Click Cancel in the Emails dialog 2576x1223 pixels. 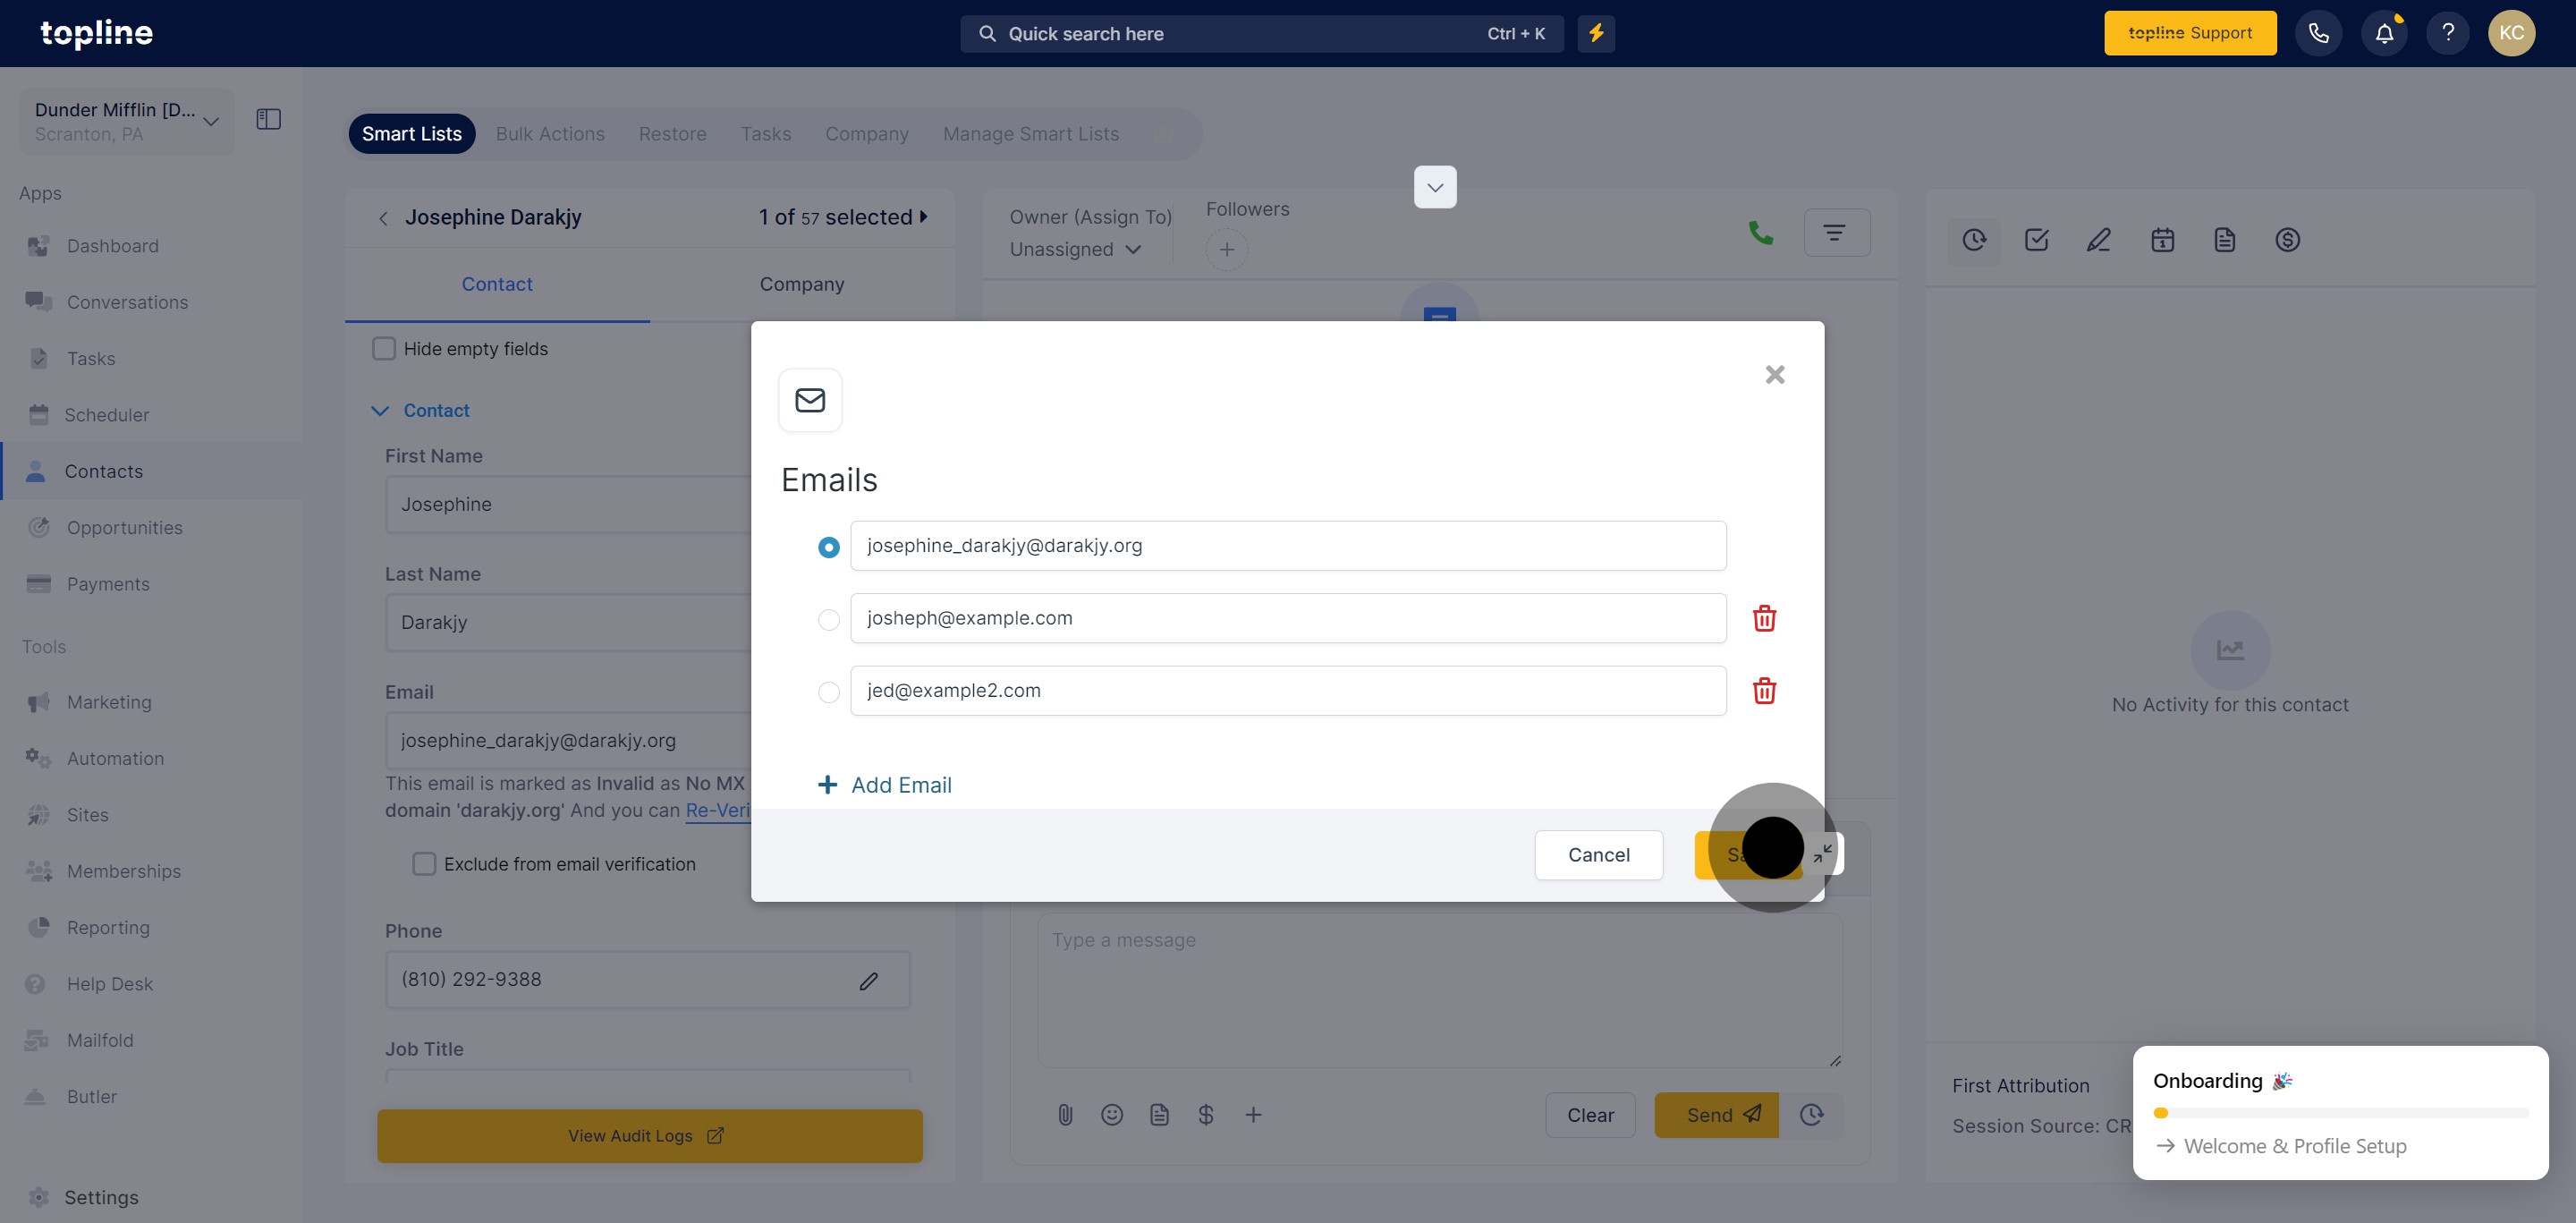[x=1598, y=855]
